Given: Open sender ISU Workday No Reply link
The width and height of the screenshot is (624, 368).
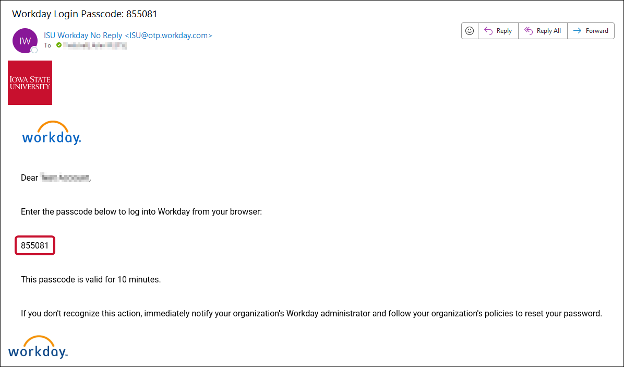Looking at the screenshot, I should [128, 35].
